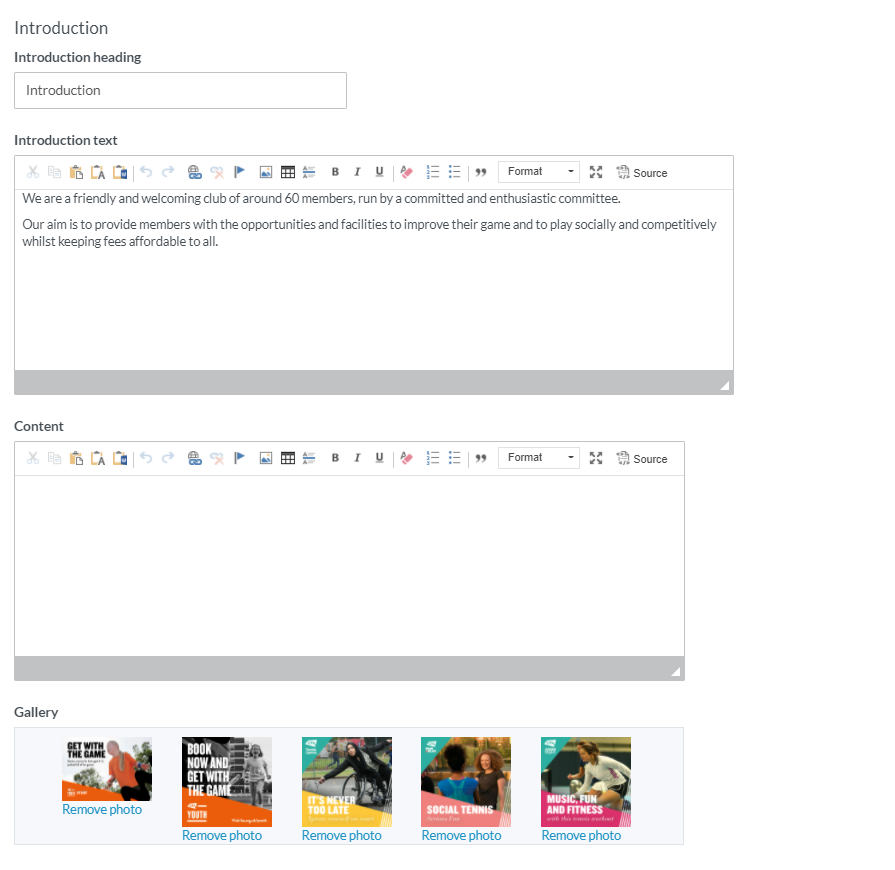This screenshot has width=895, height=870.
Task: Remove the 'Social Tennis' gallery photo
Action: (x=461, y=836)
